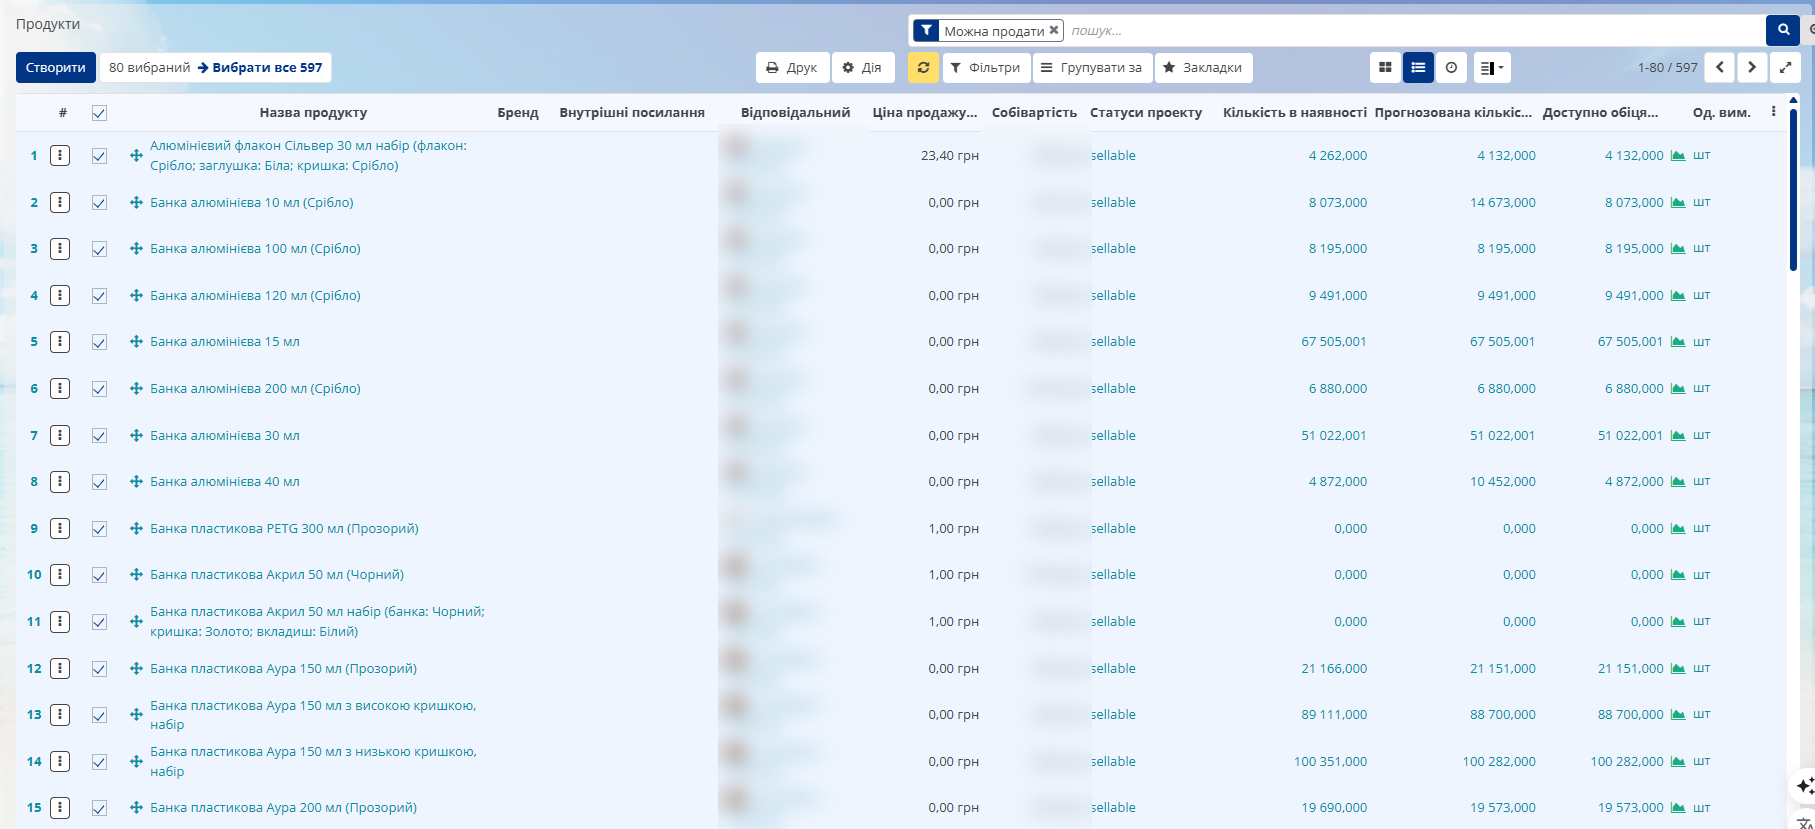
Task: Open the activity clock view icon
Action: click(1451, 68)
